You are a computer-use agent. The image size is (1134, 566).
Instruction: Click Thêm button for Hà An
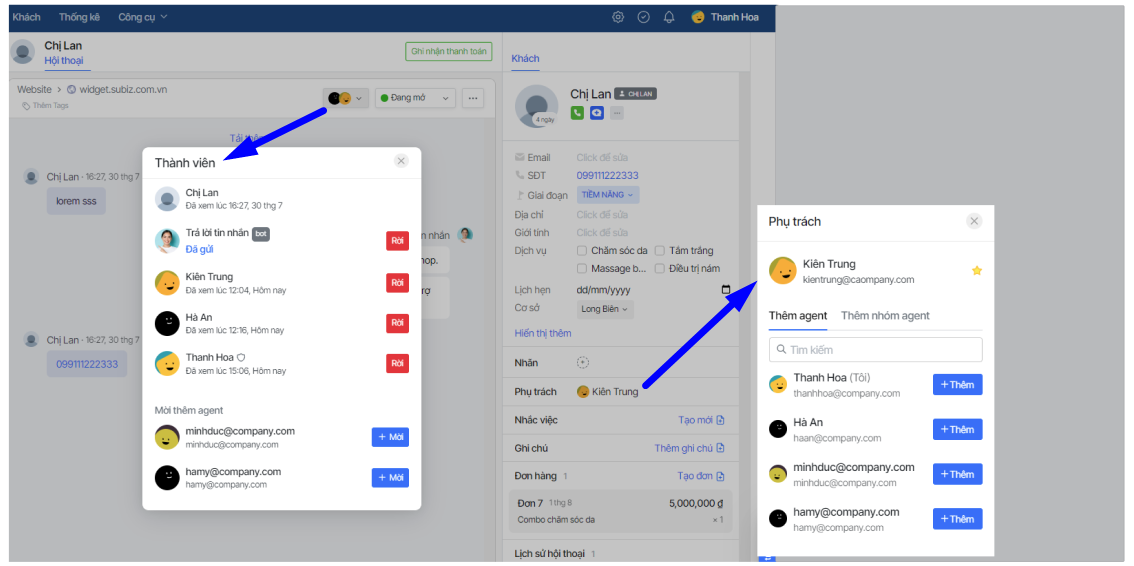(957, 429)
